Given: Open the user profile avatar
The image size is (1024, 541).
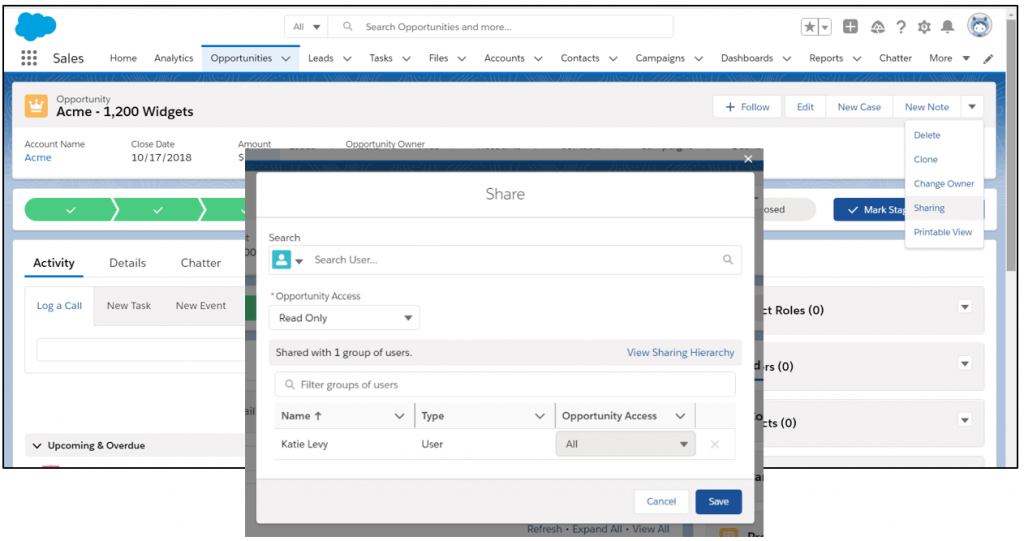Looking at the screenshot, I should point(980,26).
